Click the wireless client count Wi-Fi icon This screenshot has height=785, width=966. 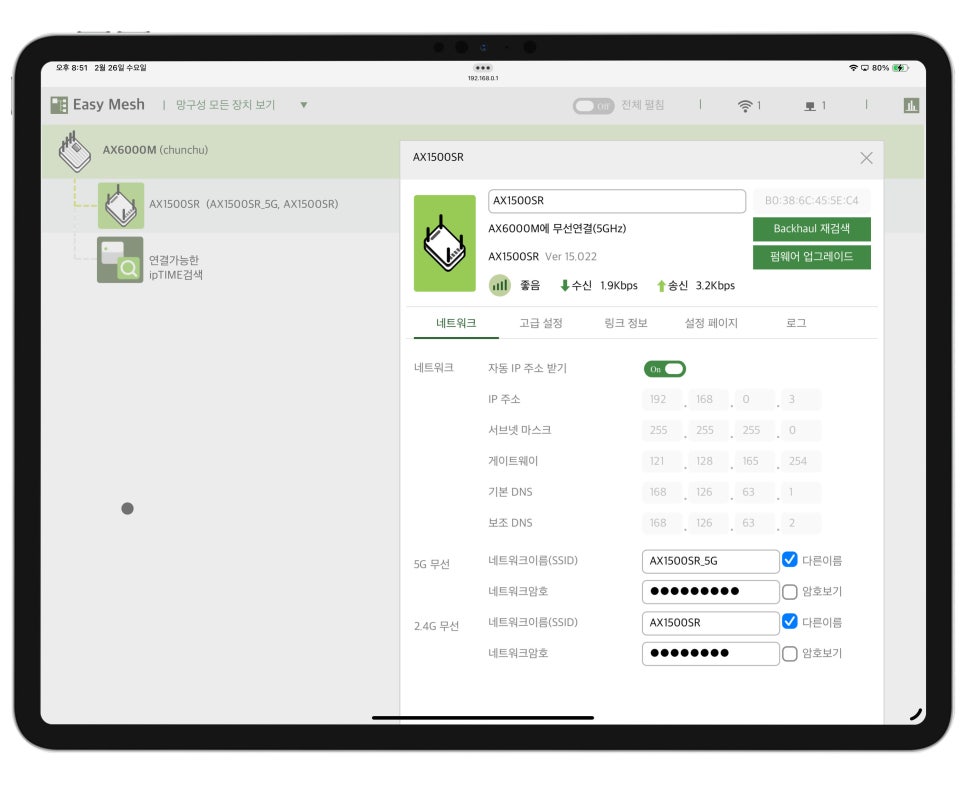[x=745, y=106]
